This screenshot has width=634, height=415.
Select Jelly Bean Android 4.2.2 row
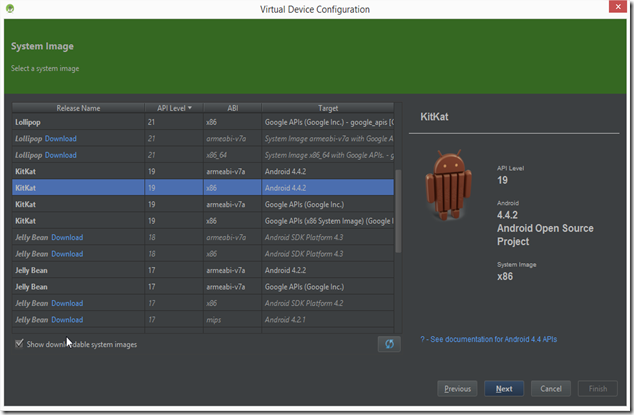[203, 270]
